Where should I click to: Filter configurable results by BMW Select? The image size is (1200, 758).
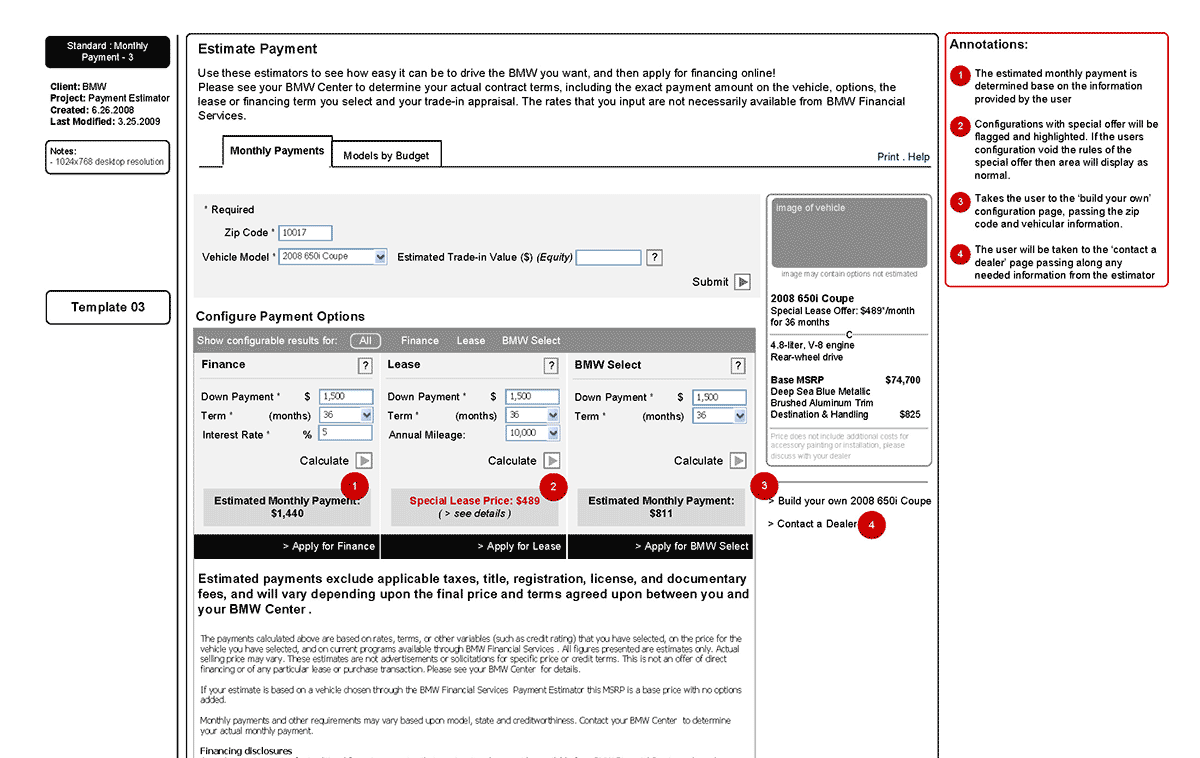(x=531, y=341)
